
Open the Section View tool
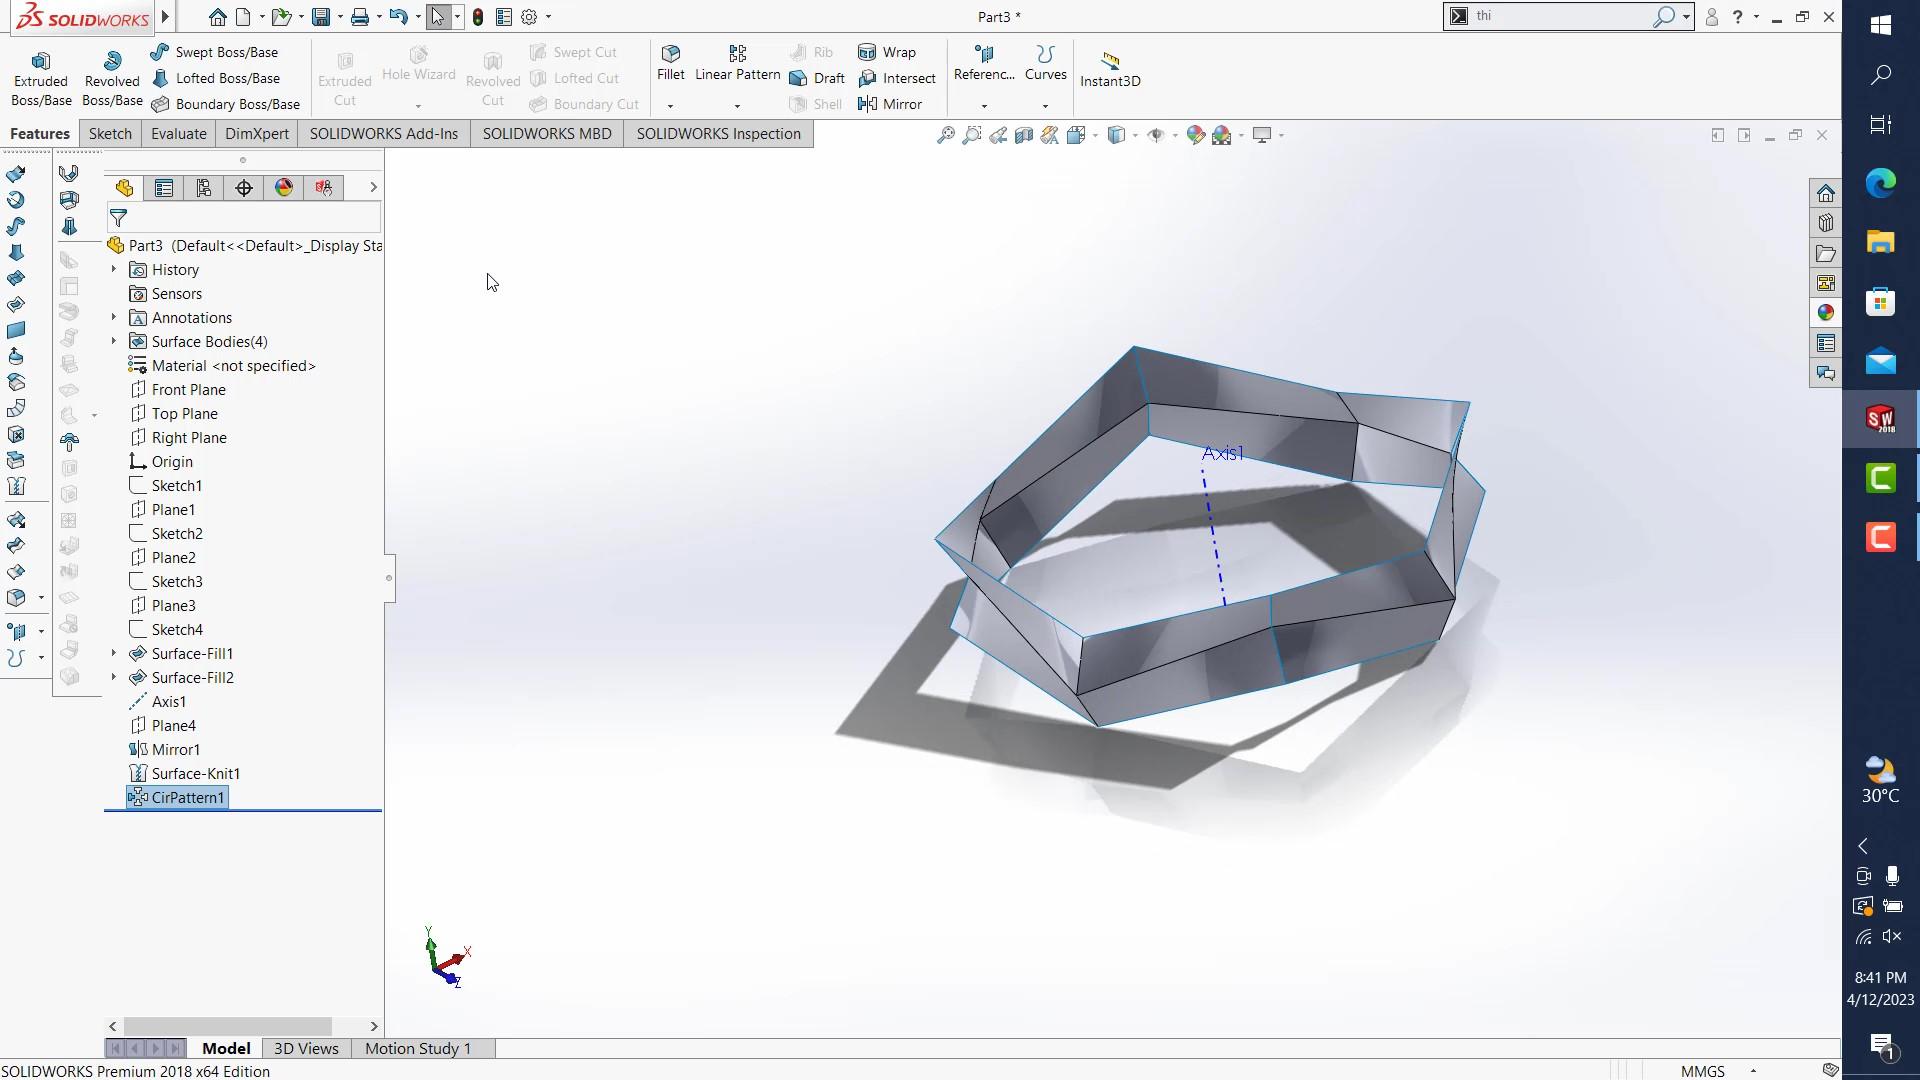click(1023, 135)
